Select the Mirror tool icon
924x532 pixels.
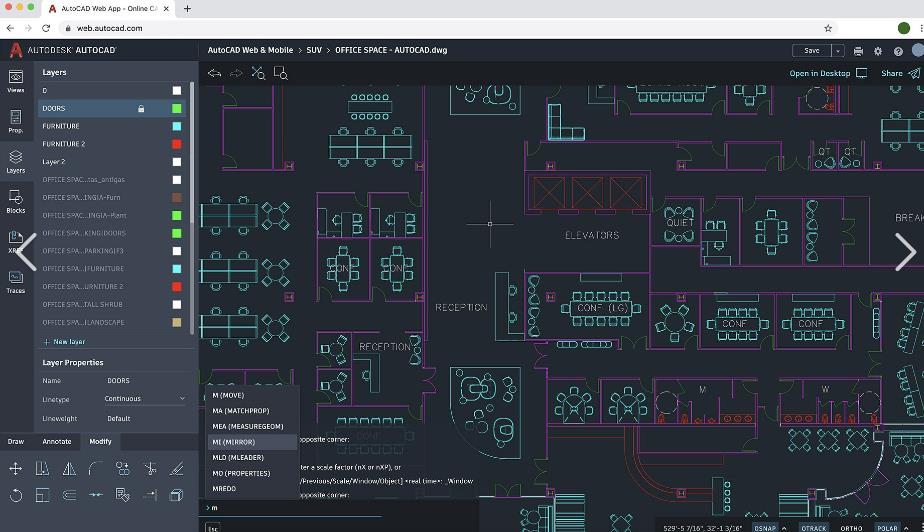pos(69,468)
